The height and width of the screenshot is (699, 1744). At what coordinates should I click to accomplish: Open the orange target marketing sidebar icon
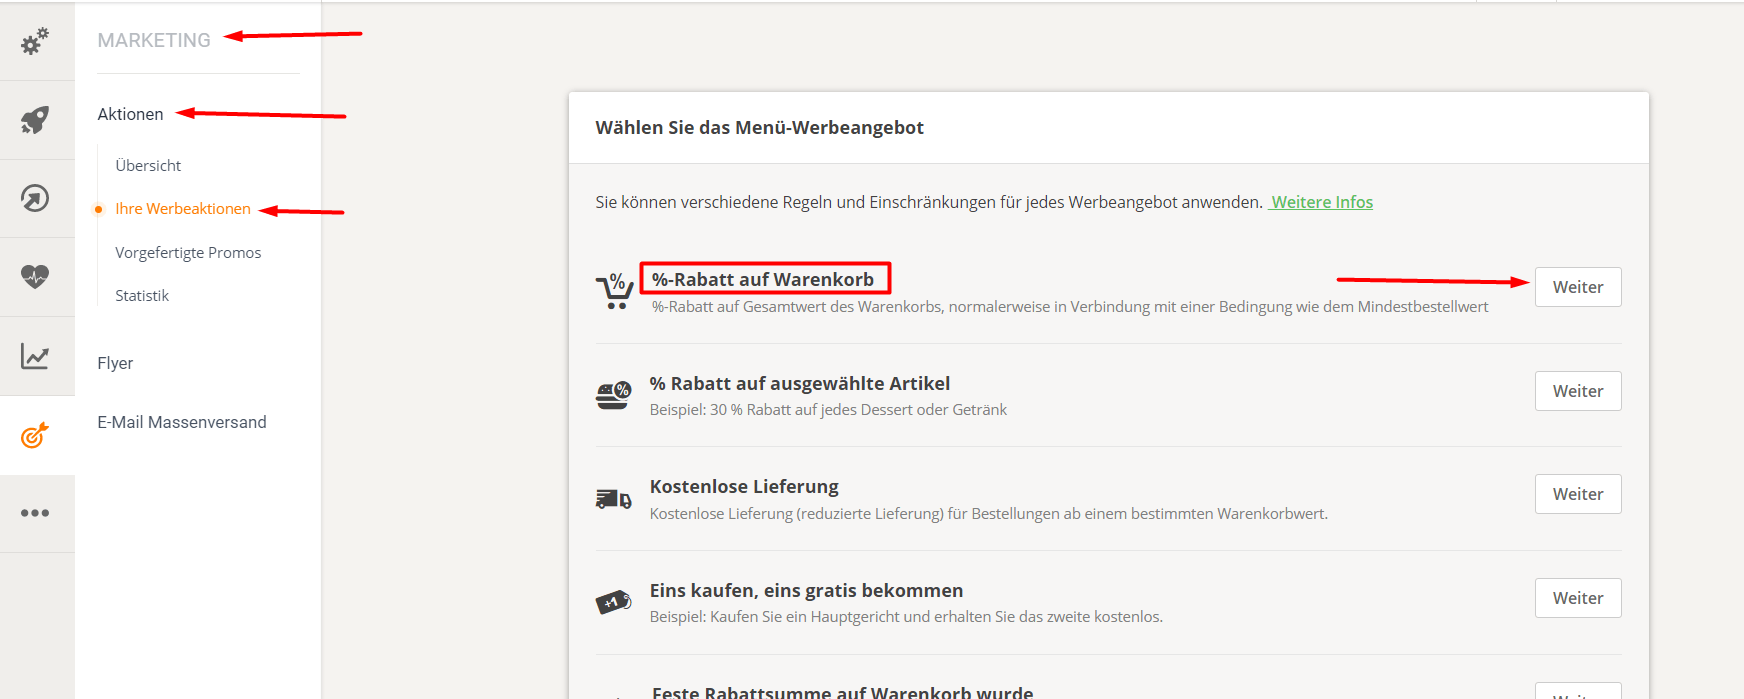point(35,435)
